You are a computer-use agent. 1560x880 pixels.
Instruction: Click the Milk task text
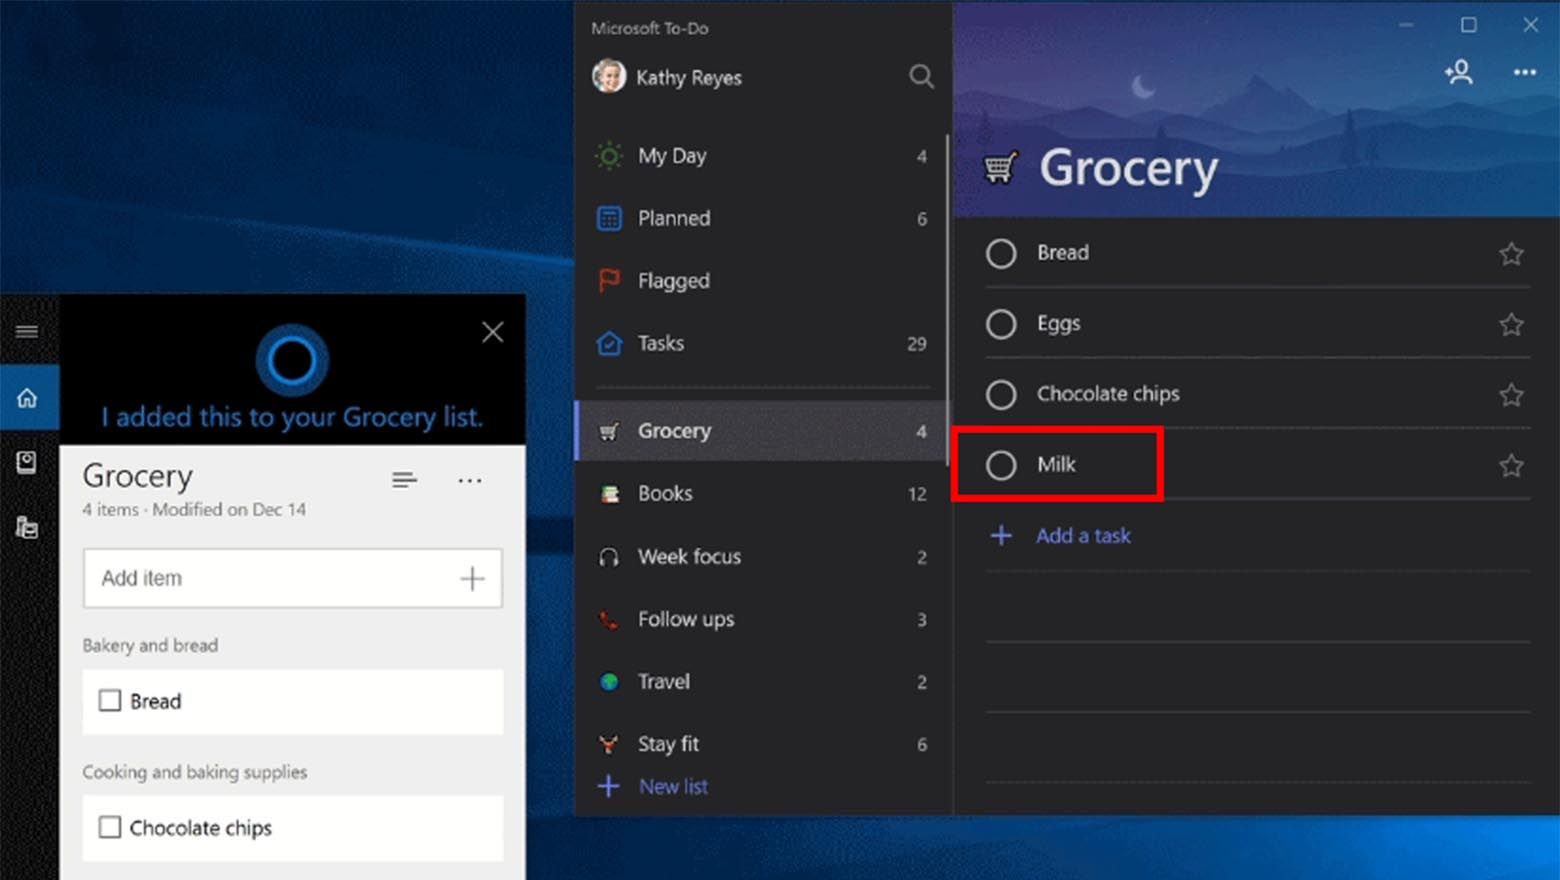coord(1056,464)
